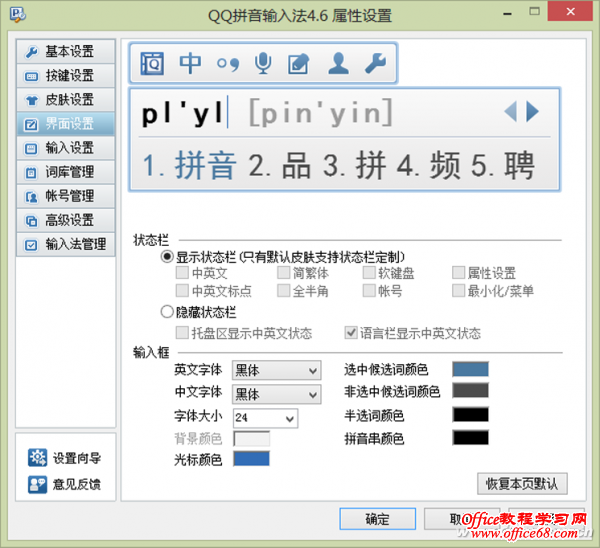
Task: Click the handwriting edit icon in preview bar
Action: tap(298, 64)
